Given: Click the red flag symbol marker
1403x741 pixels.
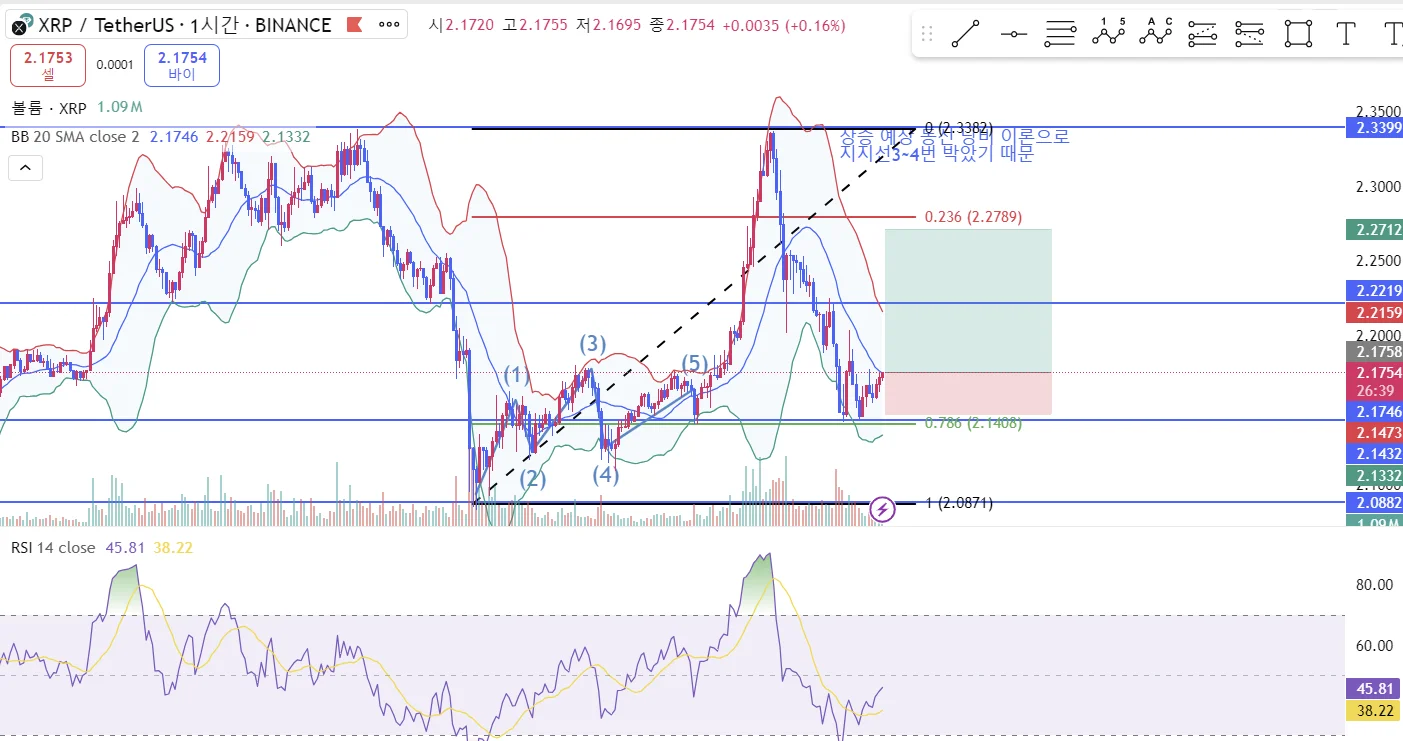Looking at the screenshot, I should point(353,25).
